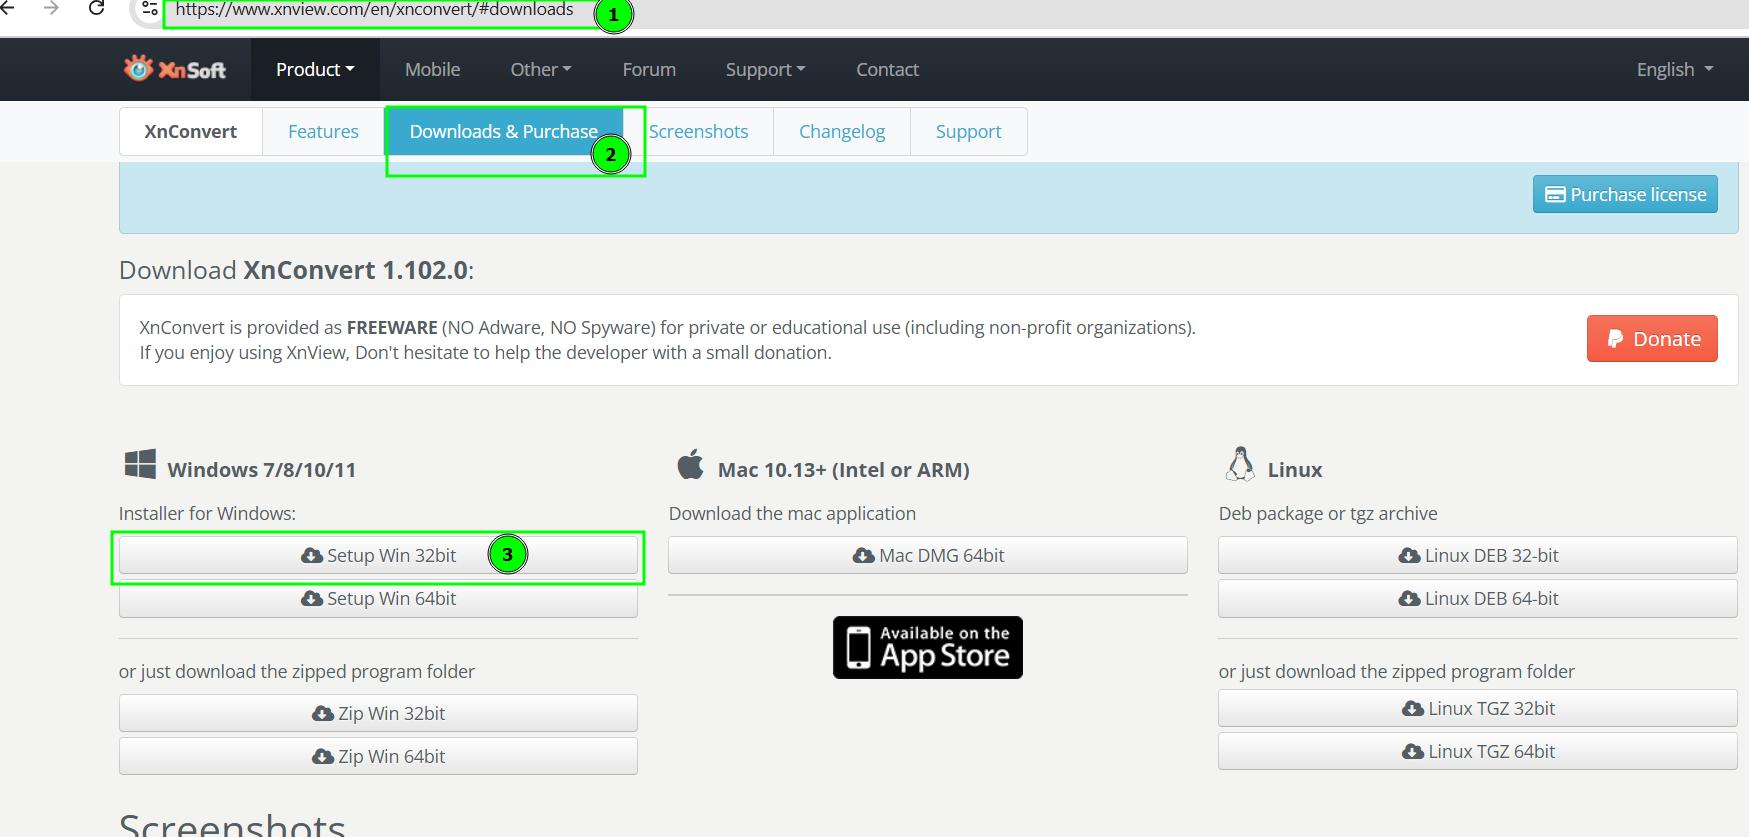The image size is (1749, 837).
Task: Click the Linux penguin icon
Action: (x=1240, y=464)
